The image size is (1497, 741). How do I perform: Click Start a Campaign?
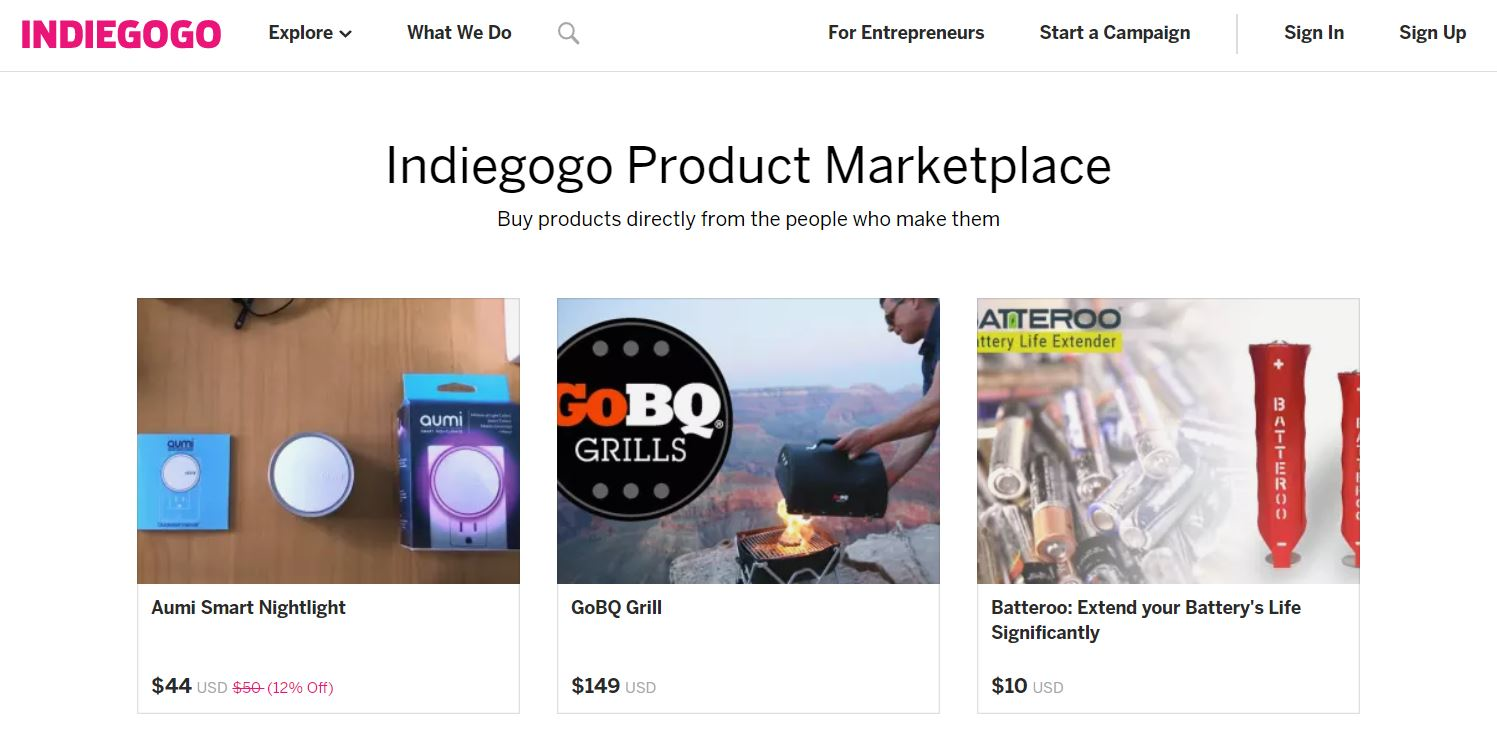coord(1114,32)
